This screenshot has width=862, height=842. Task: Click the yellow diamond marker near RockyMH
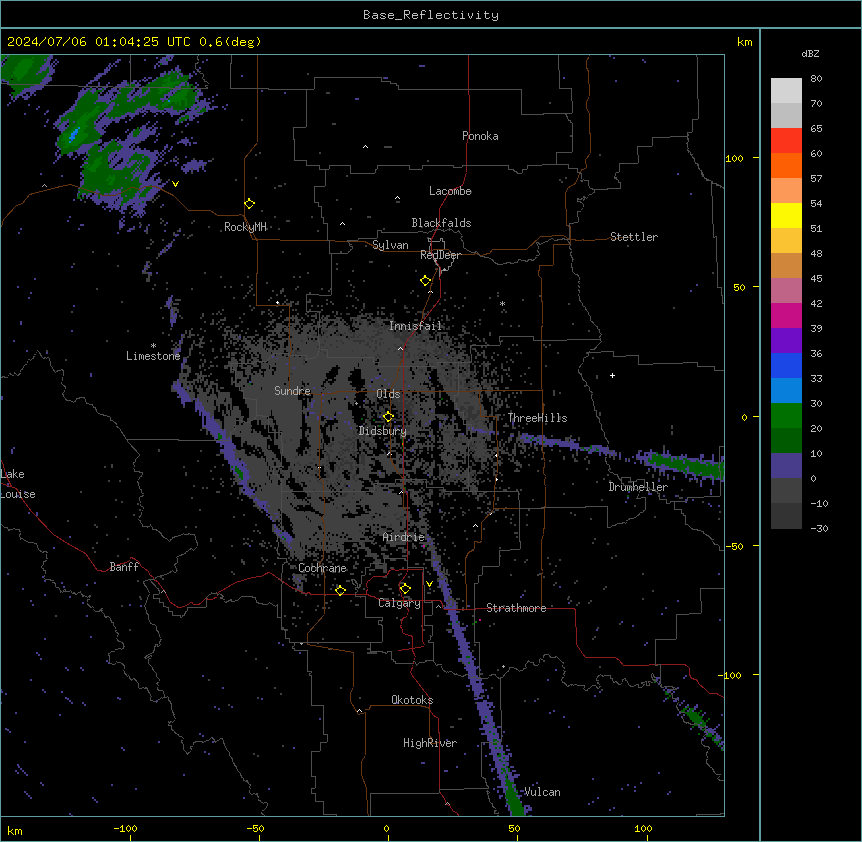coord(249,204)
